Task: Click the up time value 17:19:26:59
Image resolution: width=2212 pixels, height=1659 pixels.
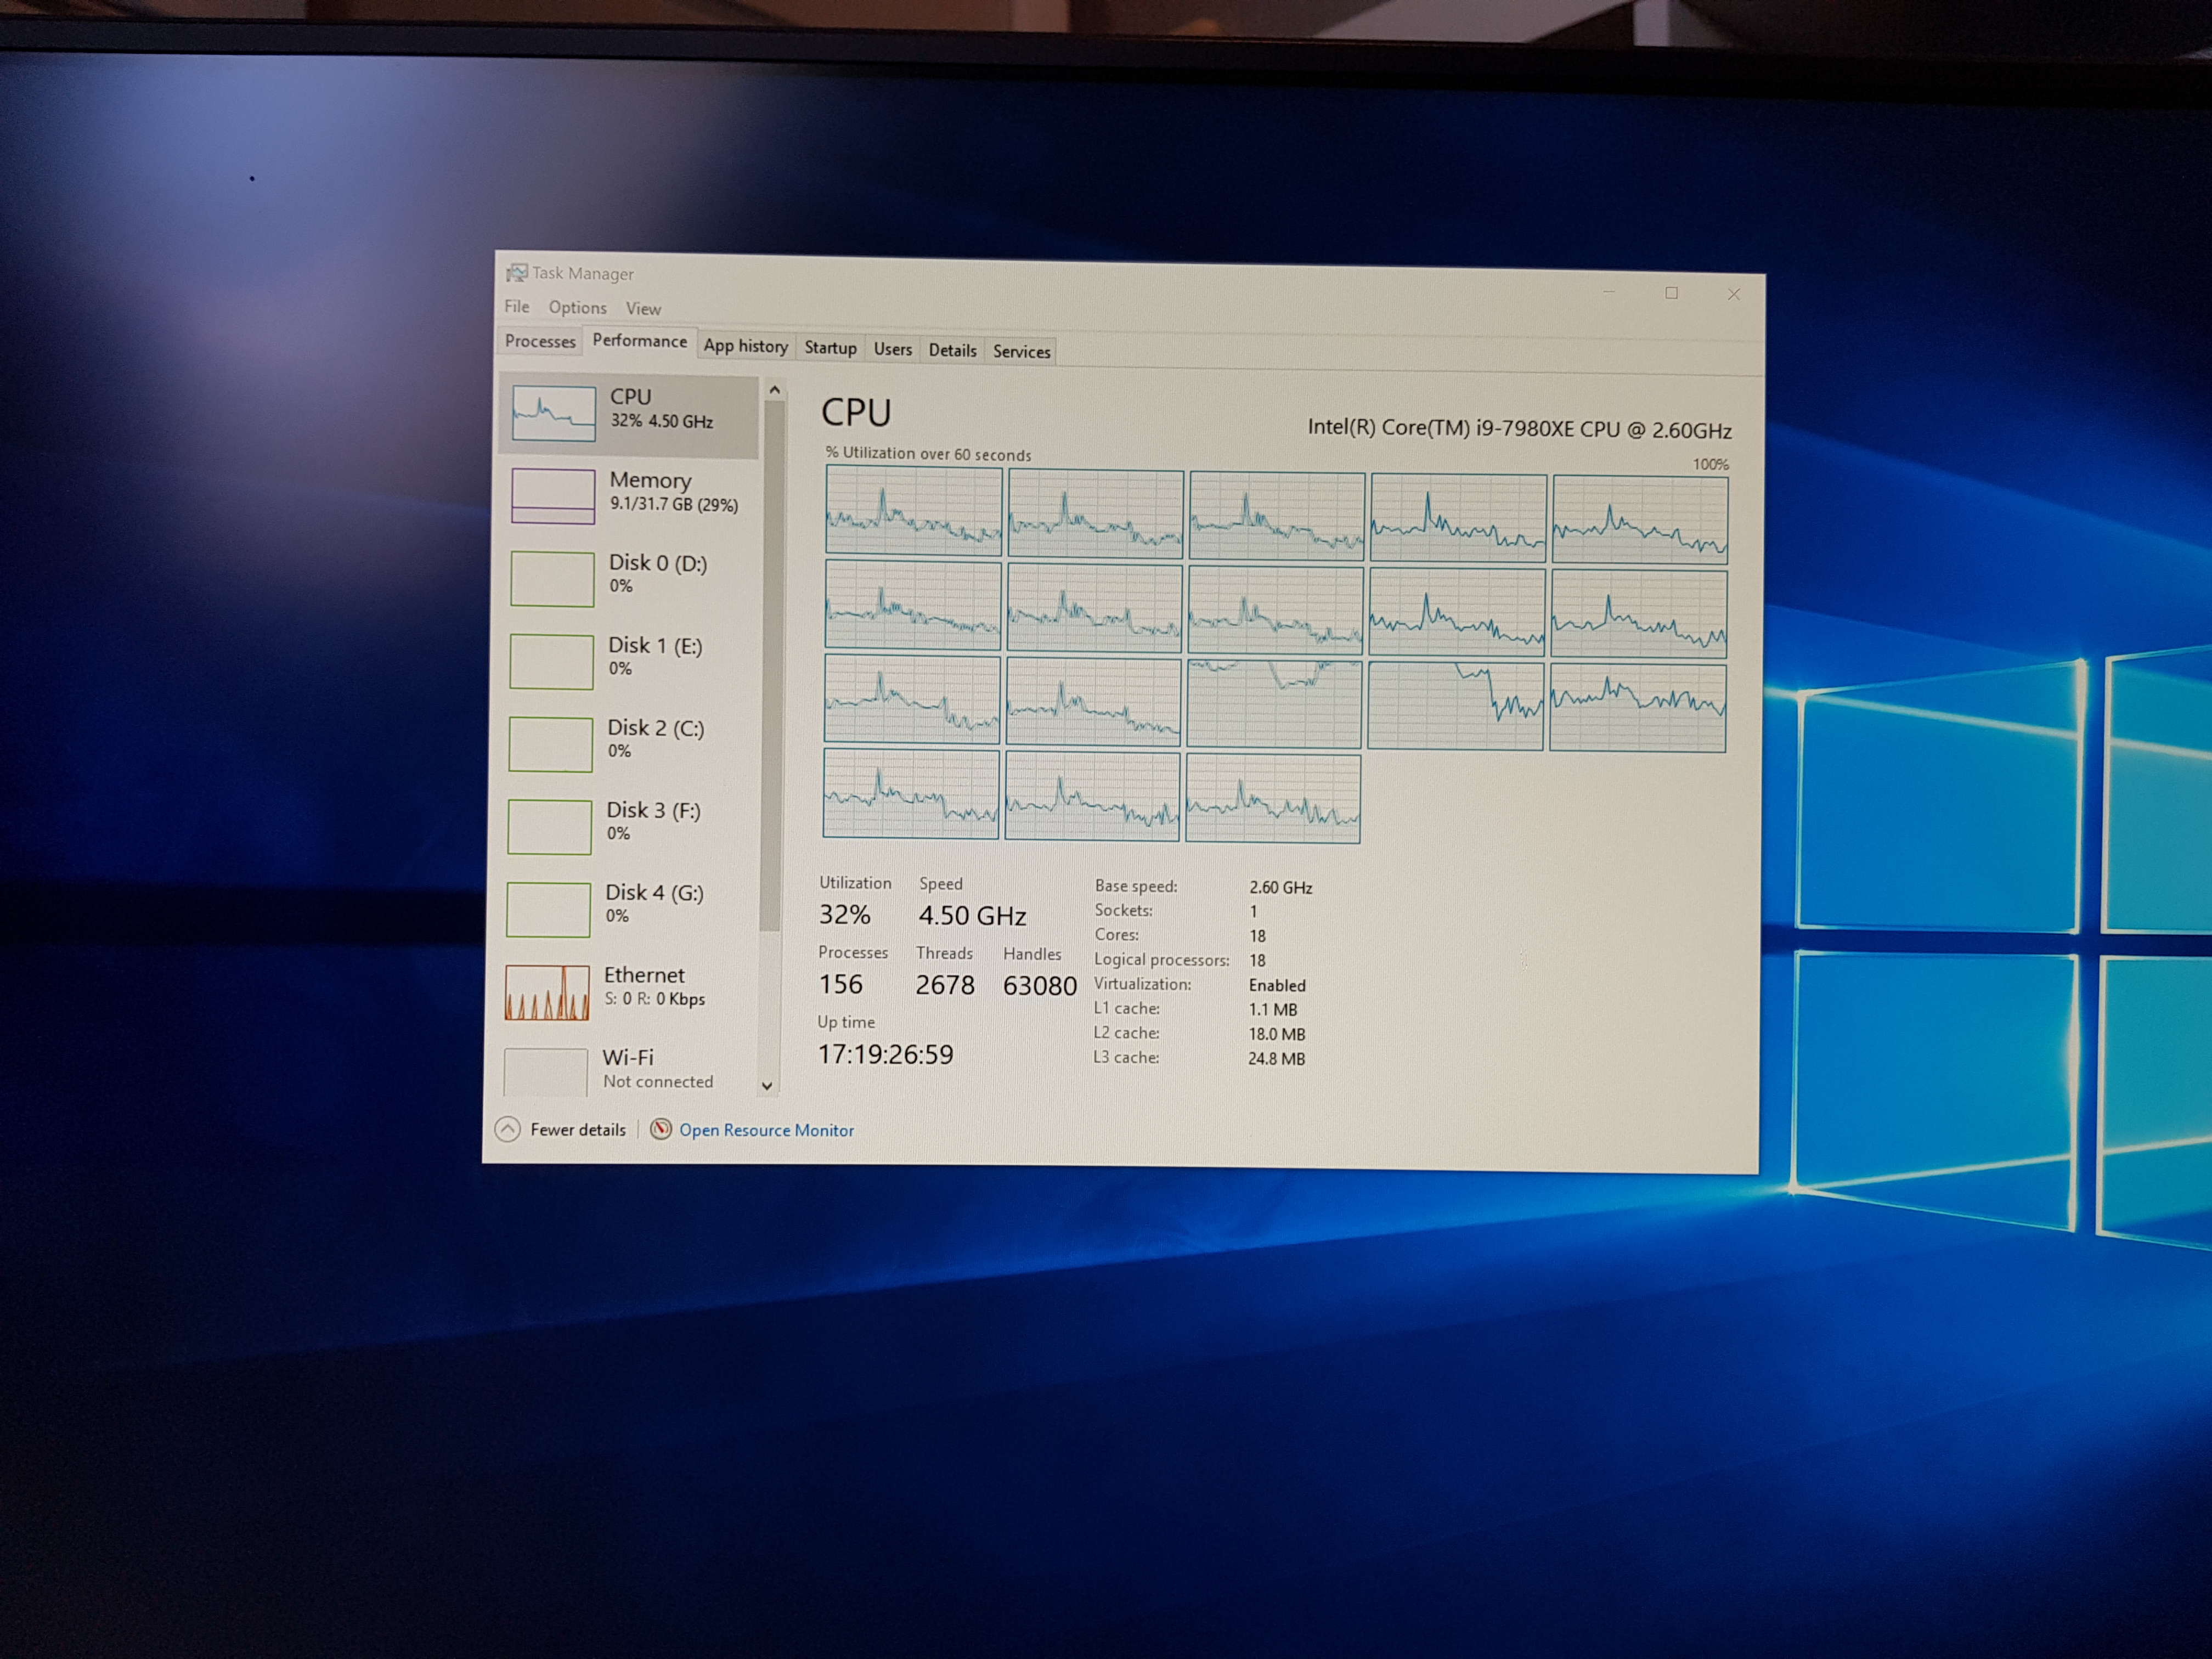Action: (x=885, y=1054)
